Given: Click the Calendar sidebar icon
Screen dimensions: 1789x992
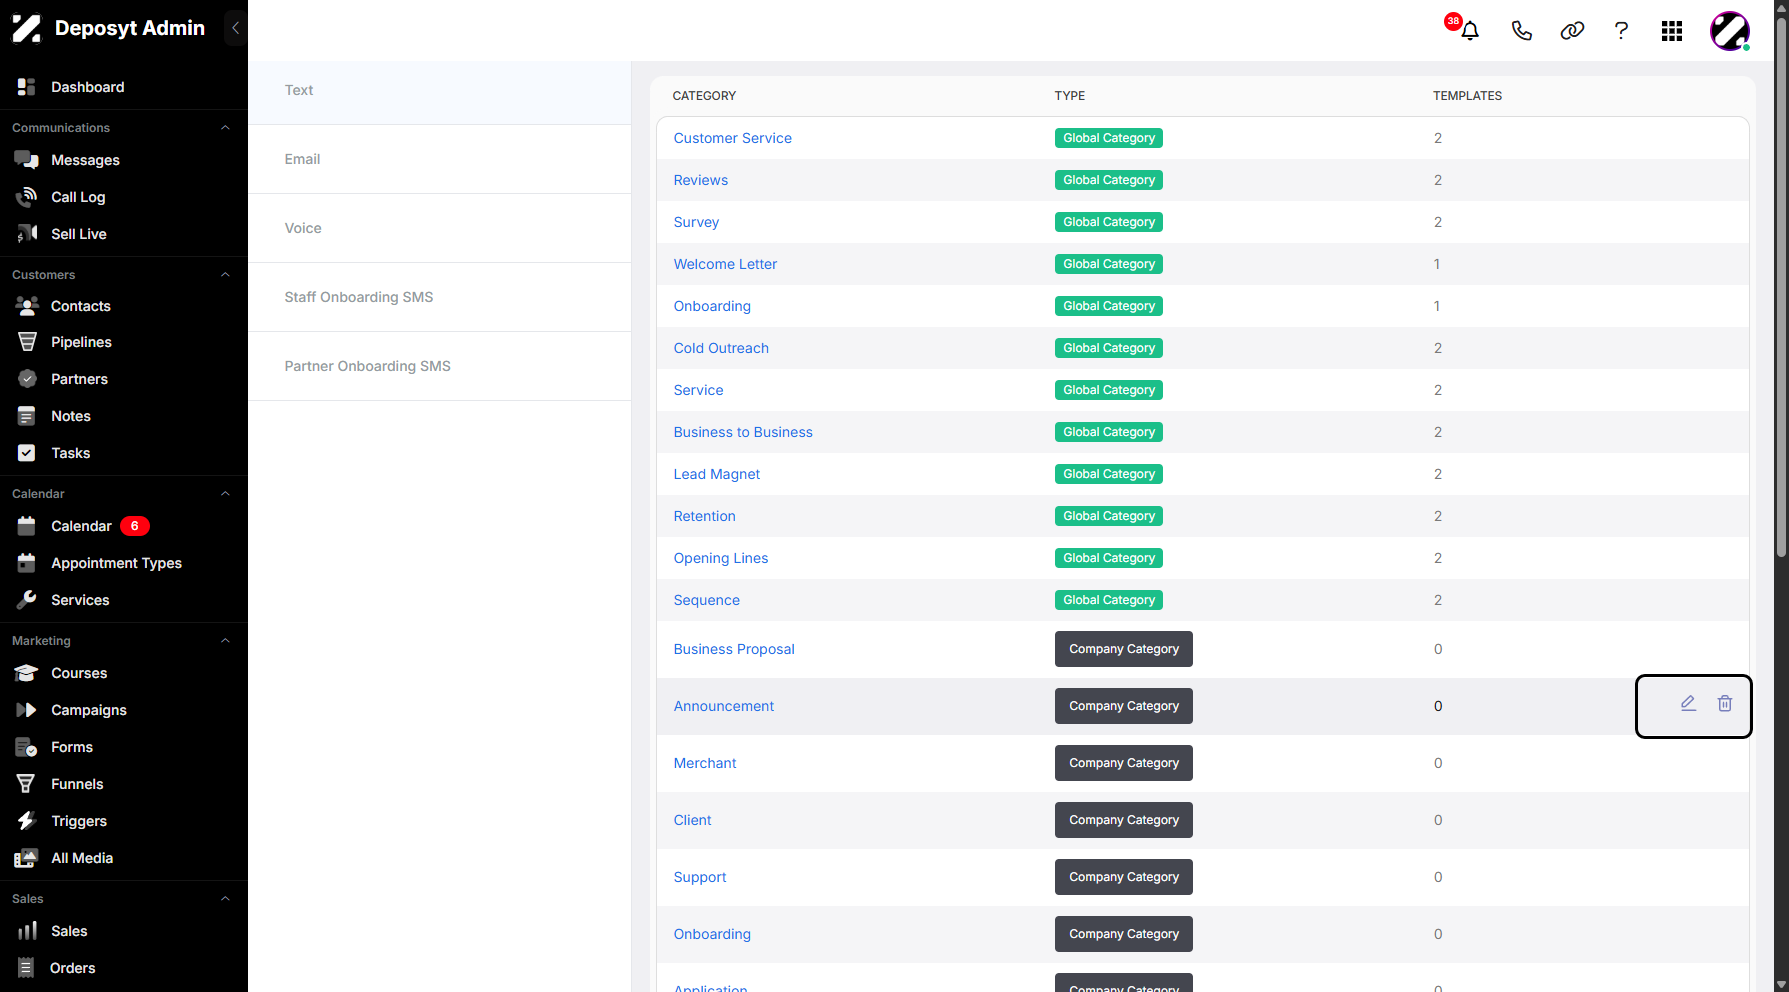Looking at the screenshot, I should coord(27,526).
